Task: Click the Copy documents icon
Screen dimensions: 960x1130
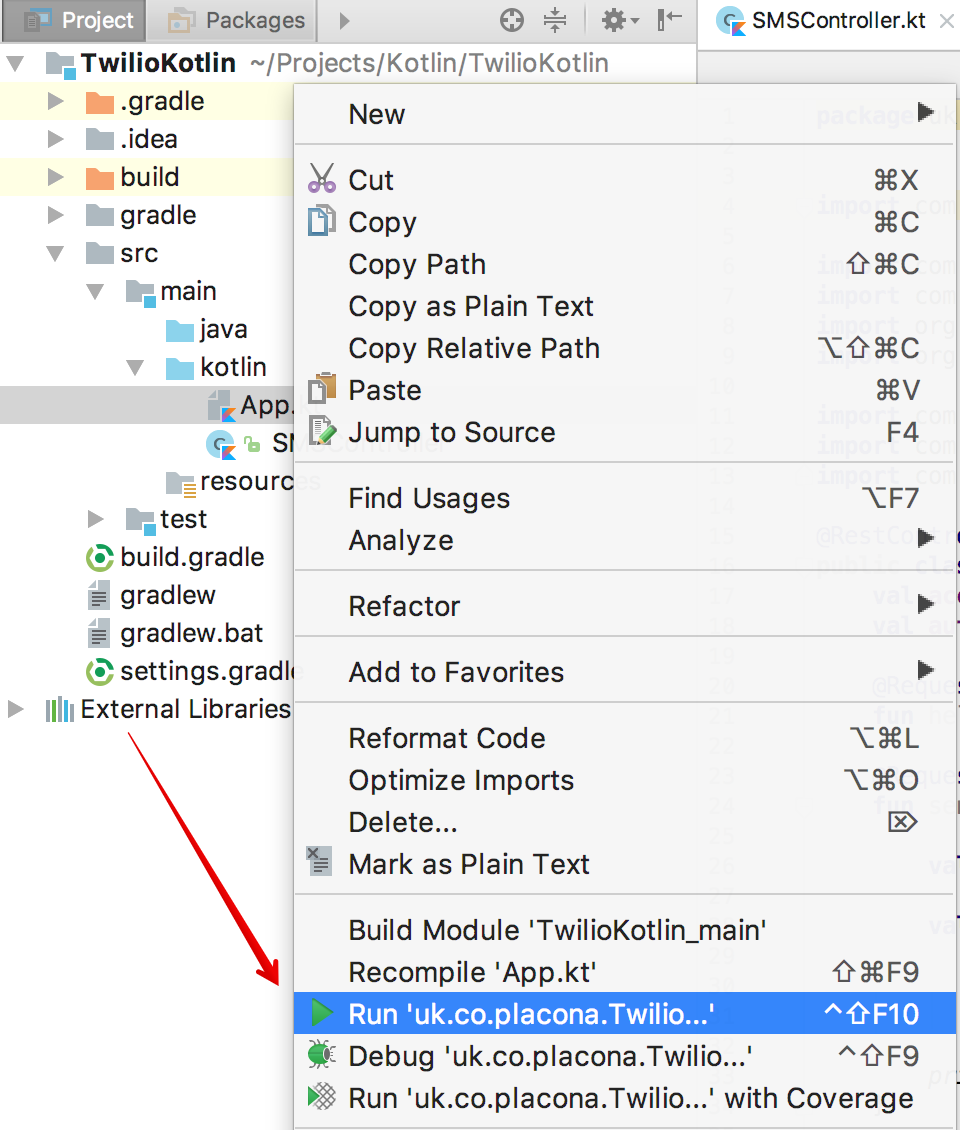Action: click(321, 222)
